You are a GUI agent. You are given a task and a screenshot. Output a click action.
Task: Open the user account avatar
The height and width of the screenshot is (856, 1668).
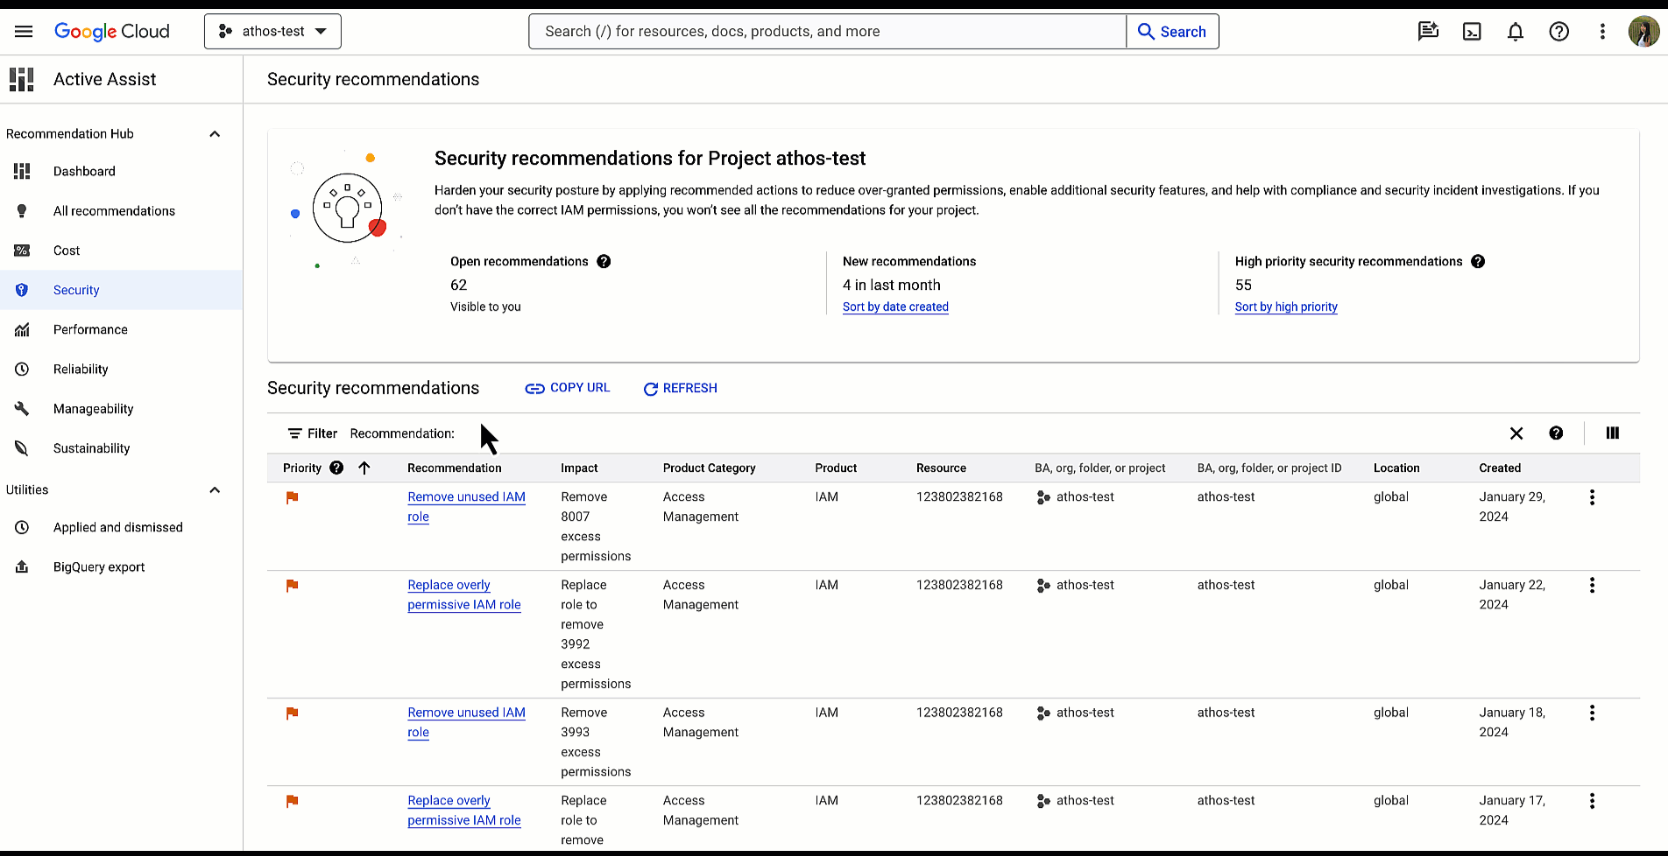(x=1643, y=32)
